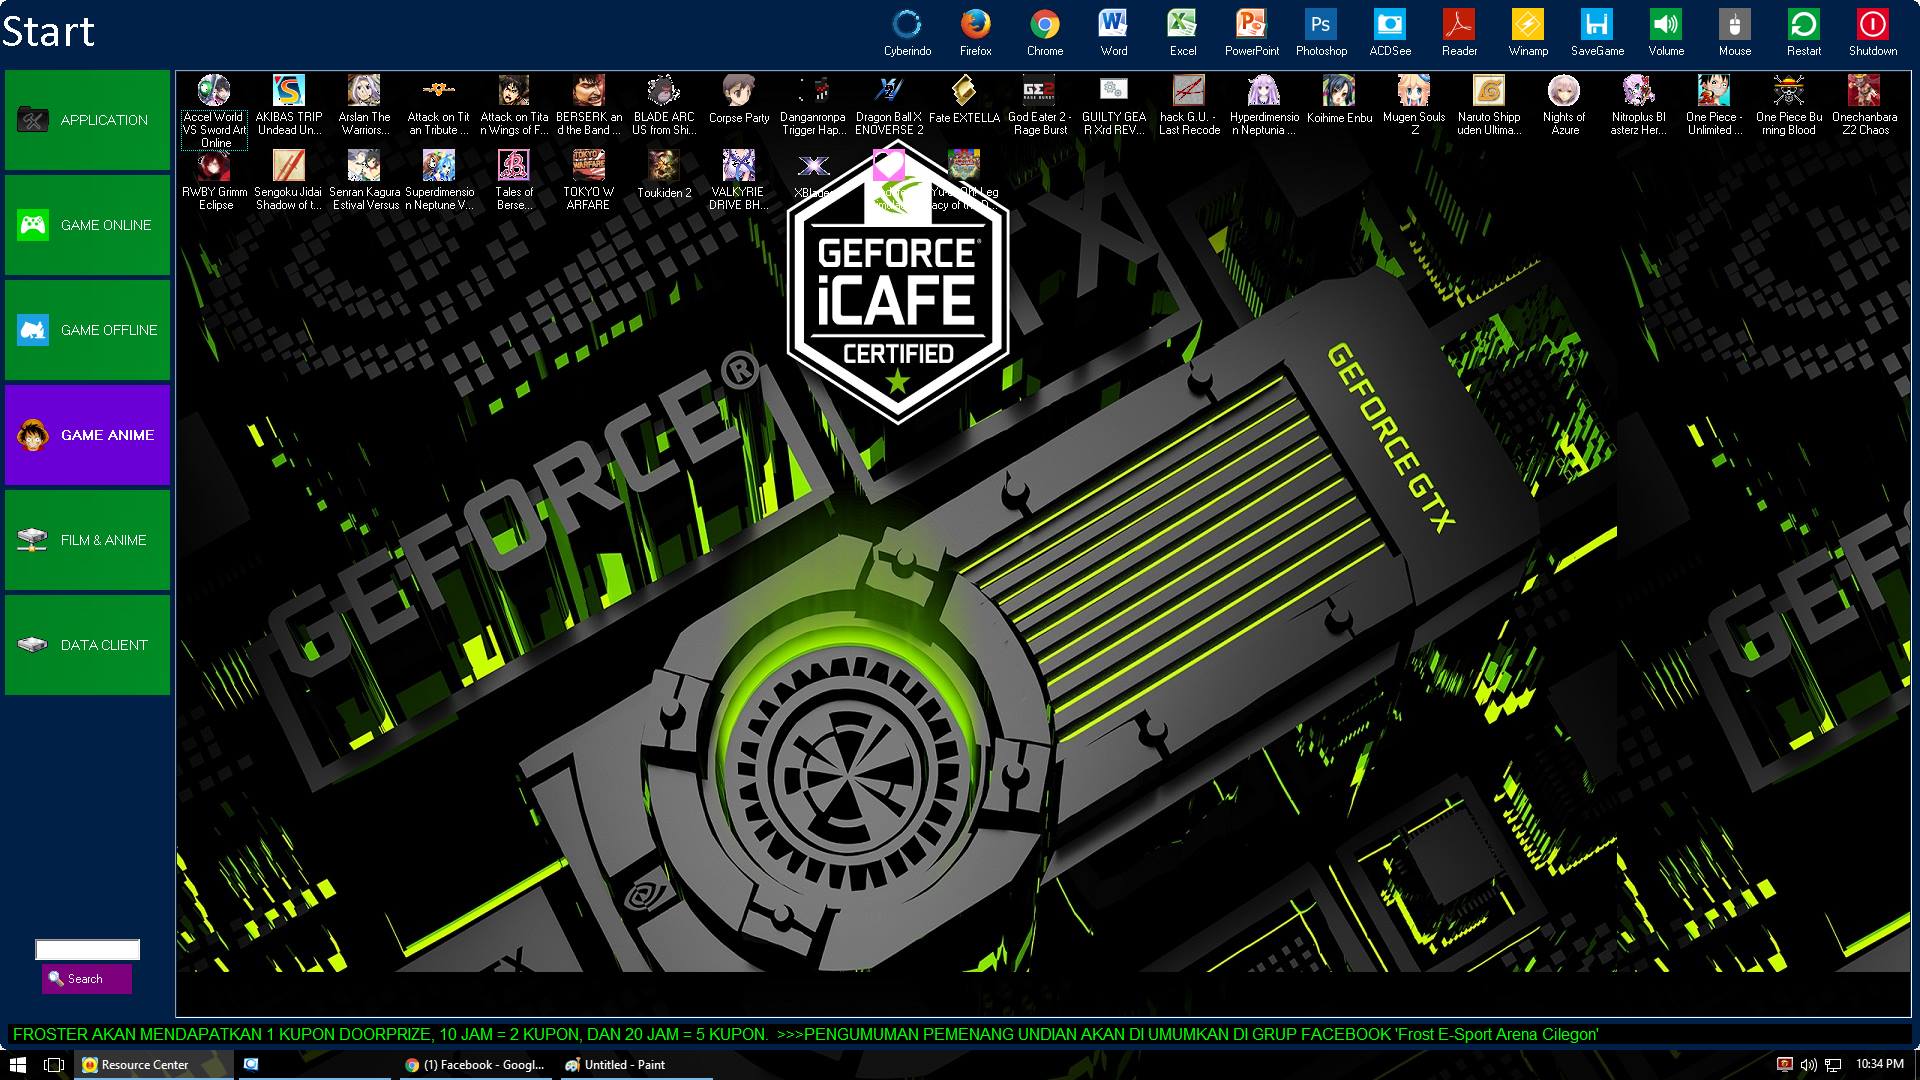Start Photoshop from the top bar
The width and height of the screenshot is (1920, 1080).
point(1321,32)
